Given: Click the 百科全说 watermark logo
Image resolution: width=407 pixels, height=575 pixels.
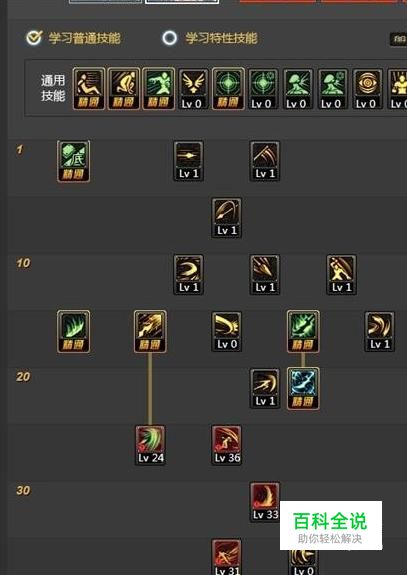Looking at the screenshot, I should click(x=331, y=525).
